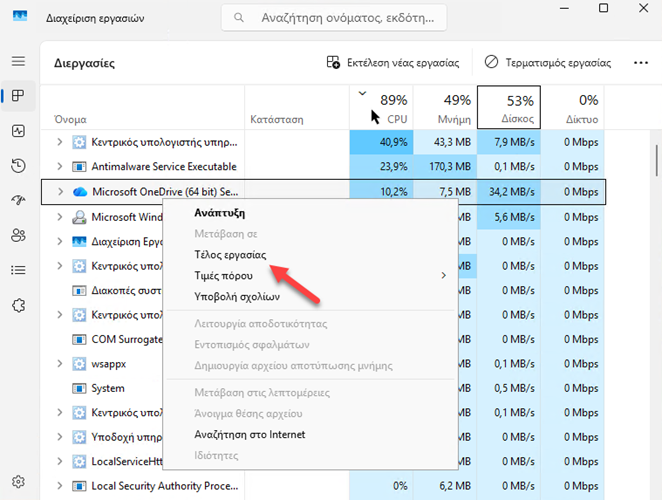662x500 pixels.
Task: Expand the Antimalware Service Executable row
Action: click(60, 166)
